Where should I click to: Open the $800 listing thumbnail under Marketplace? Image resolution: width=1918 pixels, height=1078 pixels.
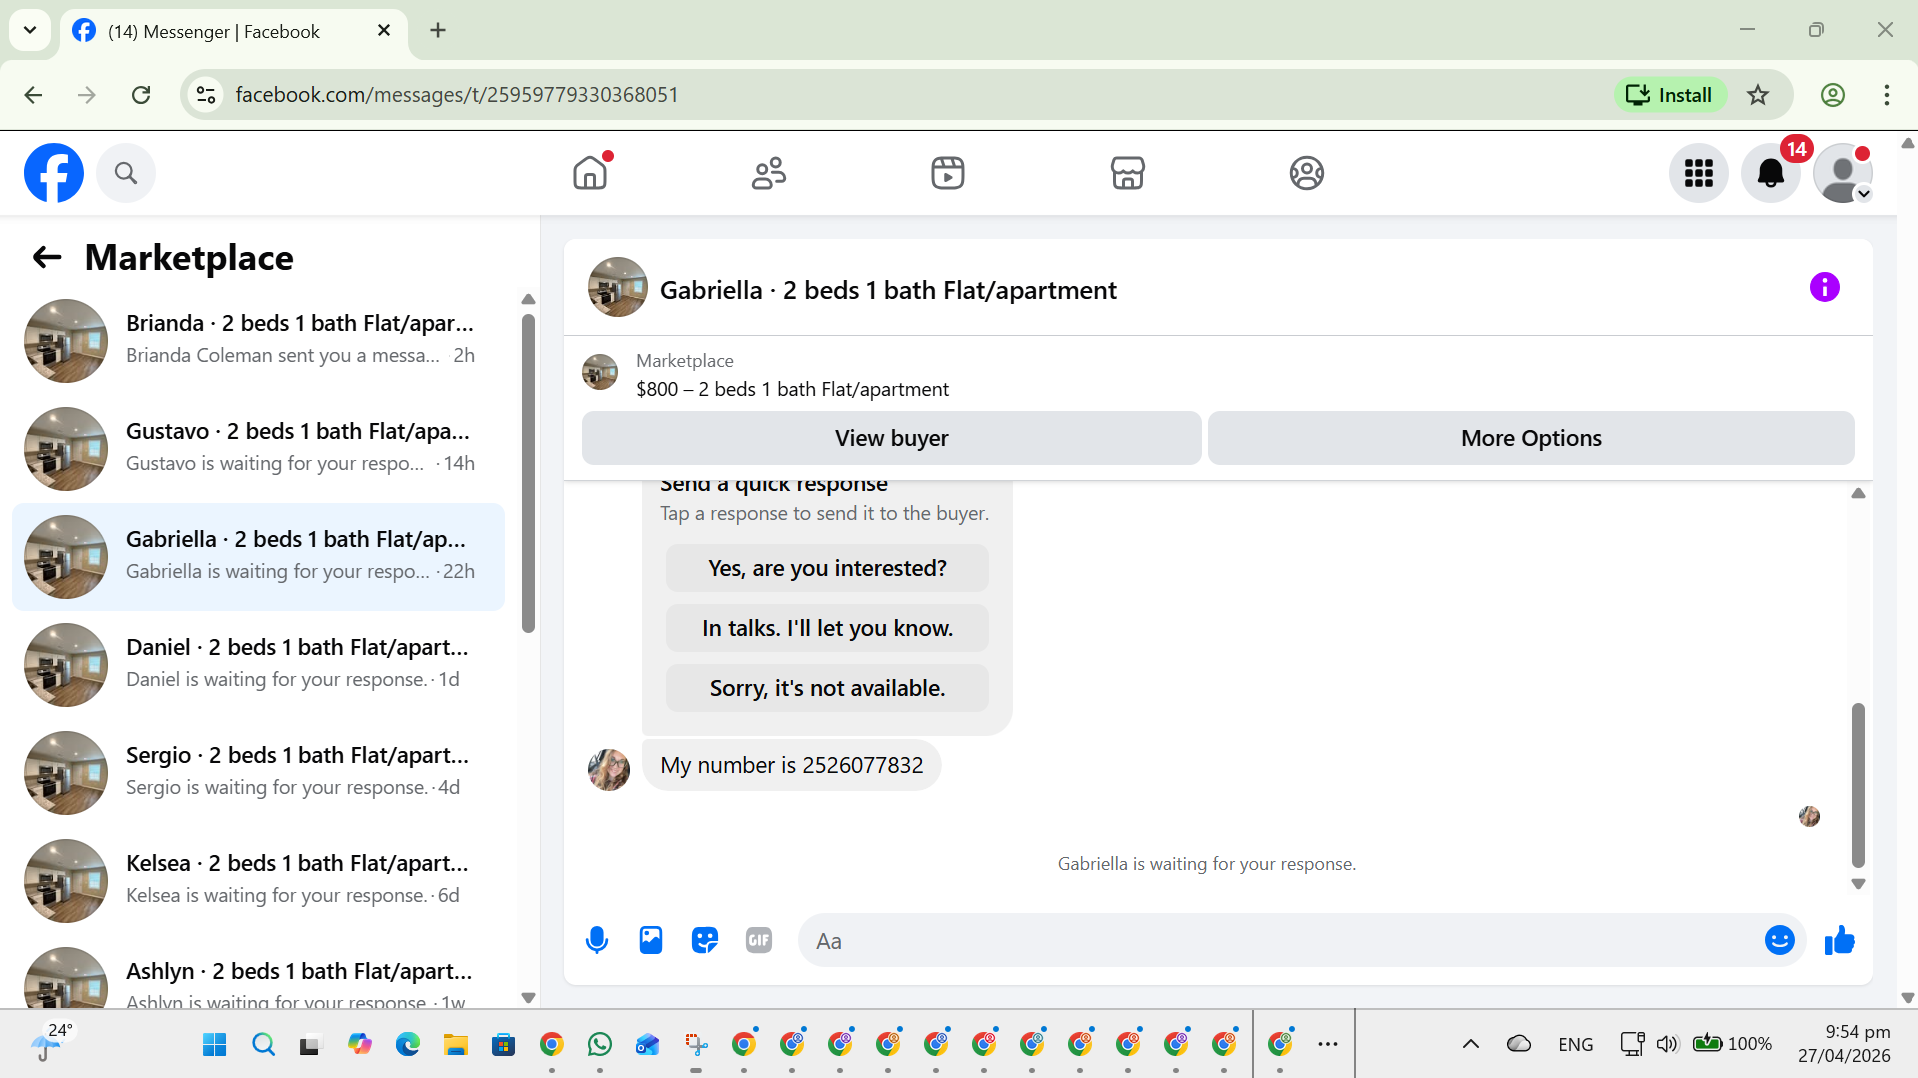coord(600,372)
